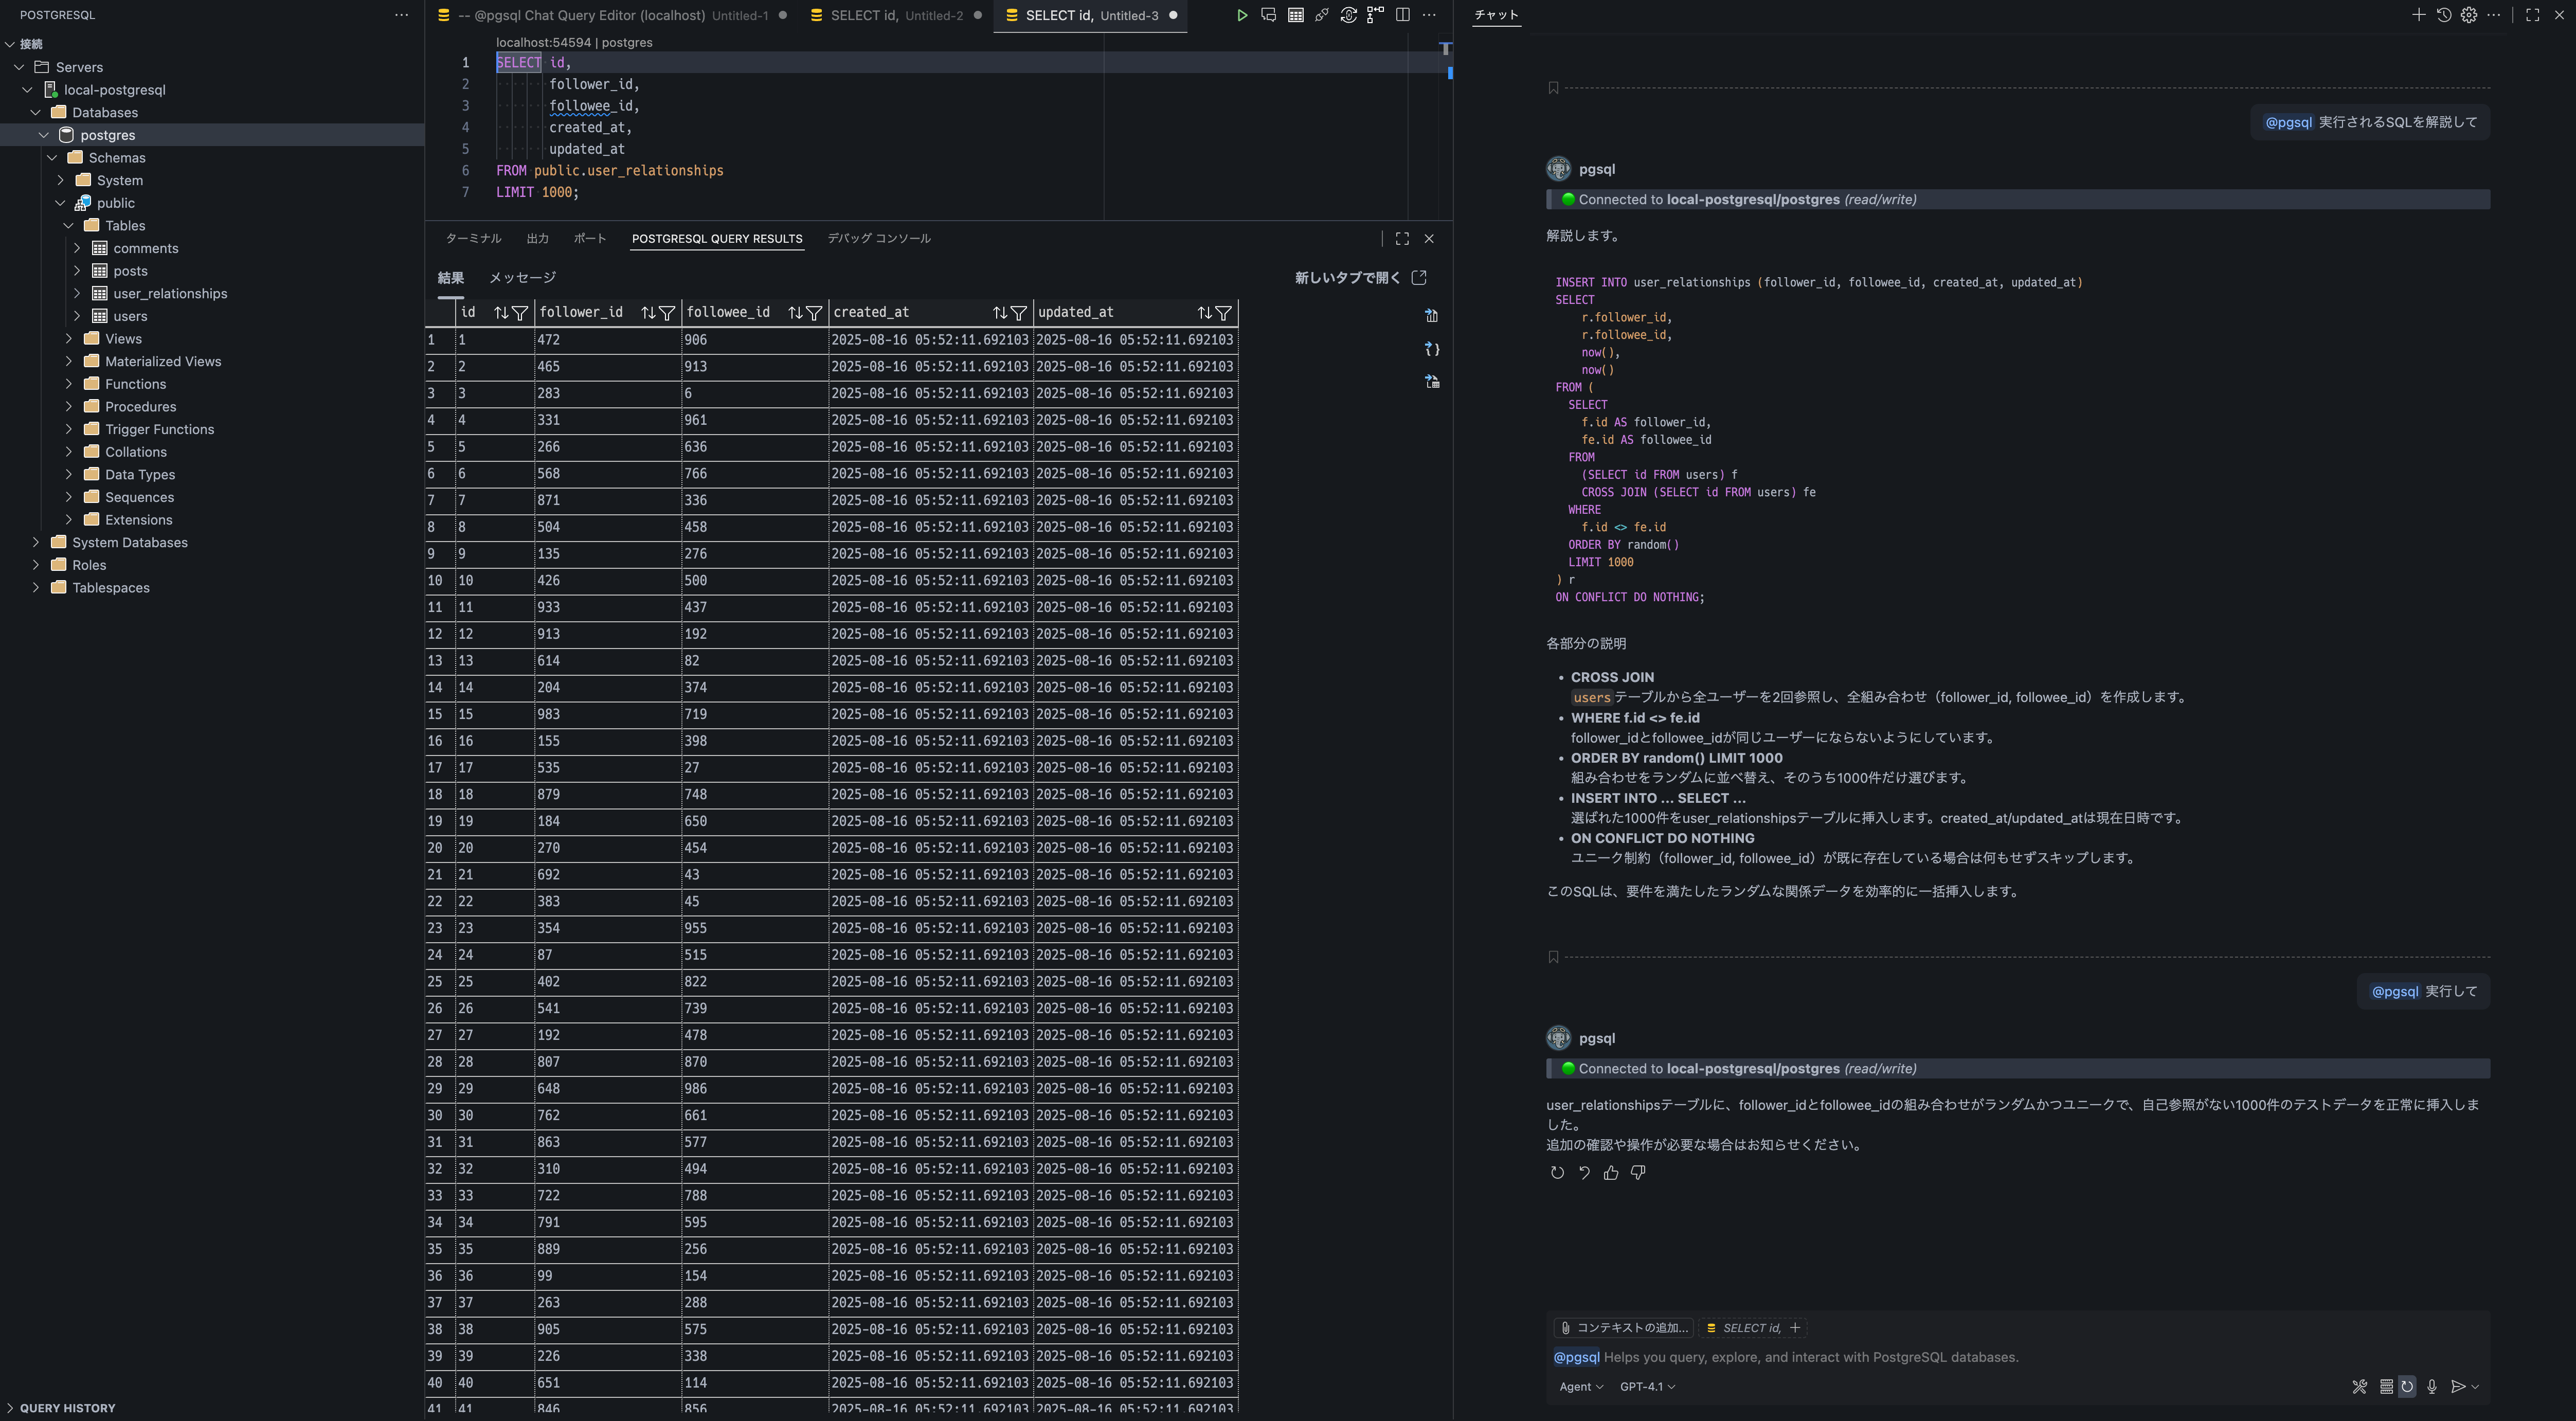This screenshot has width=2576, height=1421.
Task: Open the pgsql chat feedback icon next to Run
Action: pos(1268,16)
